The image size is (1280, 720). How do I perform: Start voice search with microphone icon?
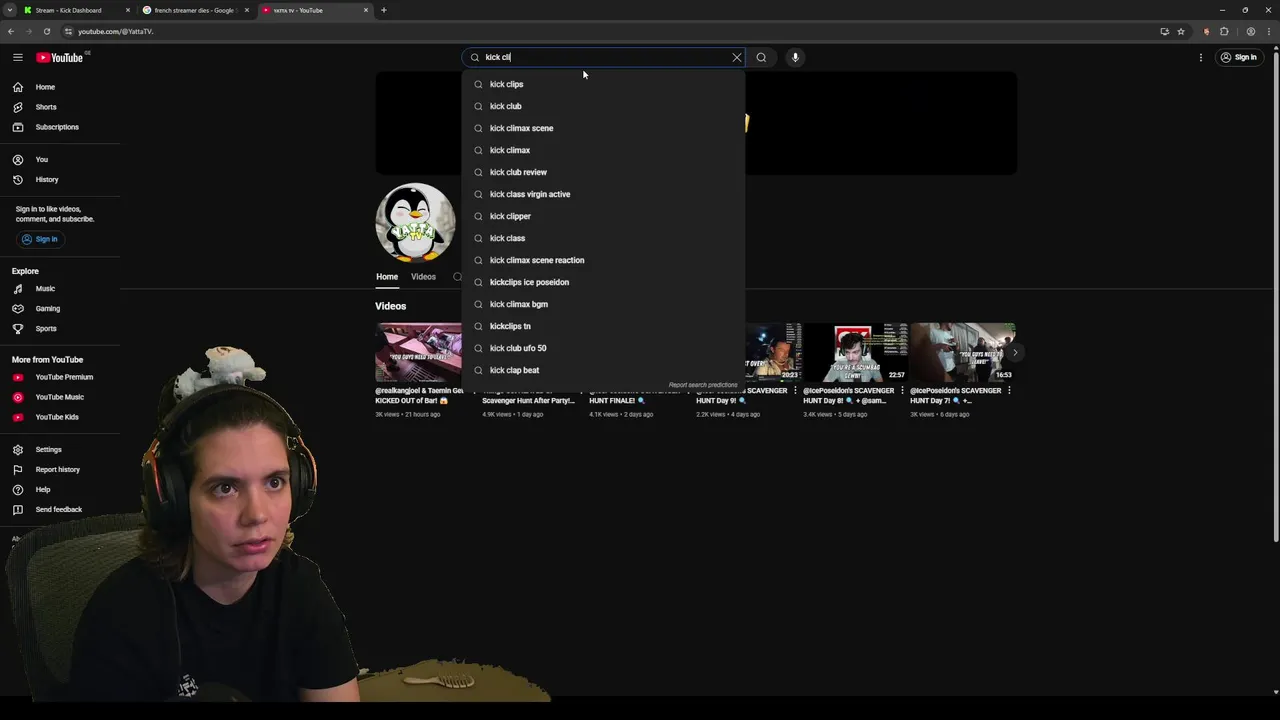795,57
